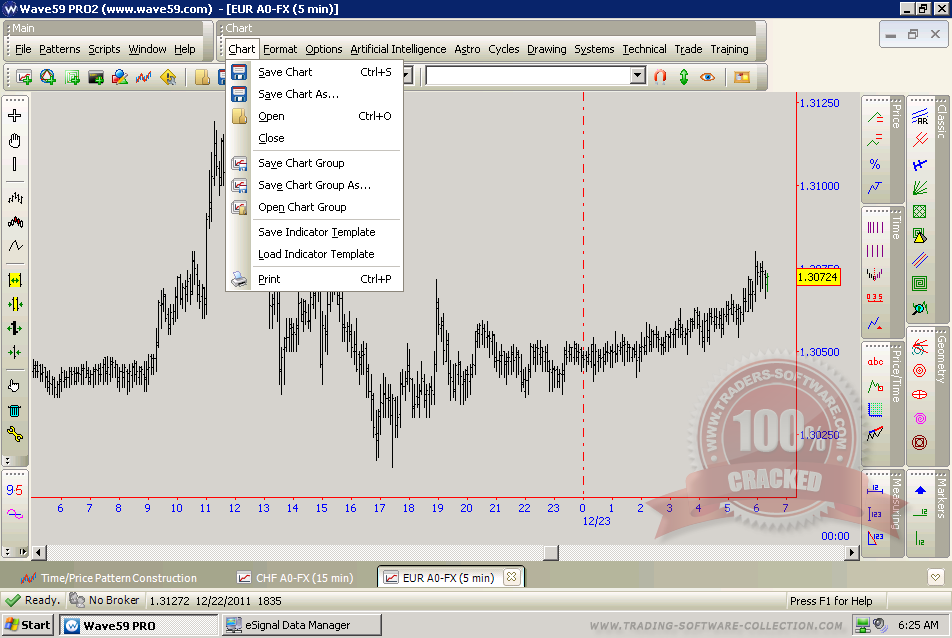Select the crosshair cursor tool
The height and width of the screenshot is (638, 952).
click(x=14, y=116)
